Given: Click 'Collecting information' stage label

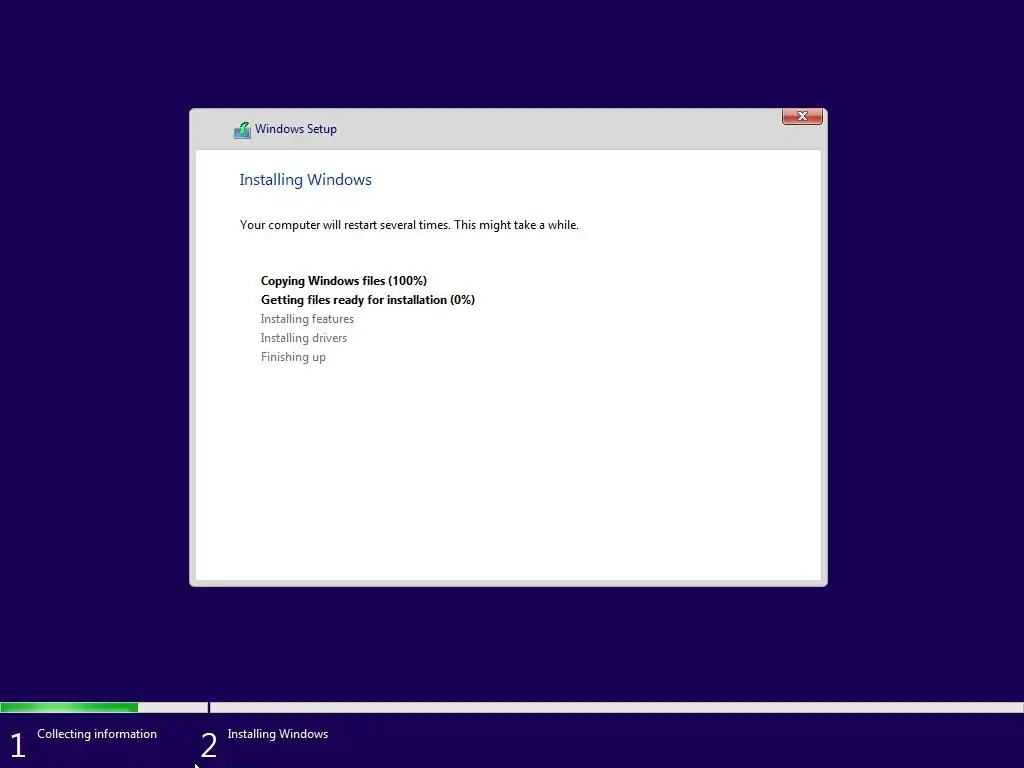Looking at the screenshot, I should click(97, 734).
